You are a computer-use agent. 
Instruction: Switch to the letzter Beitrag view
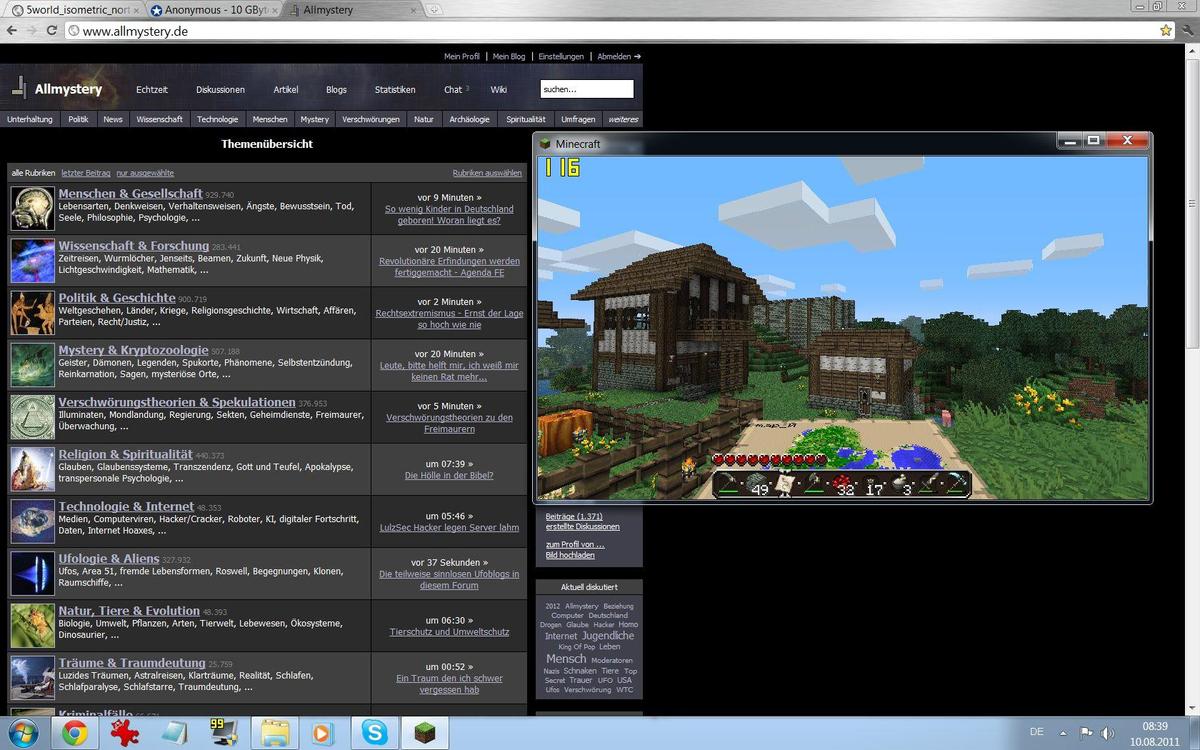click(84, 173)
